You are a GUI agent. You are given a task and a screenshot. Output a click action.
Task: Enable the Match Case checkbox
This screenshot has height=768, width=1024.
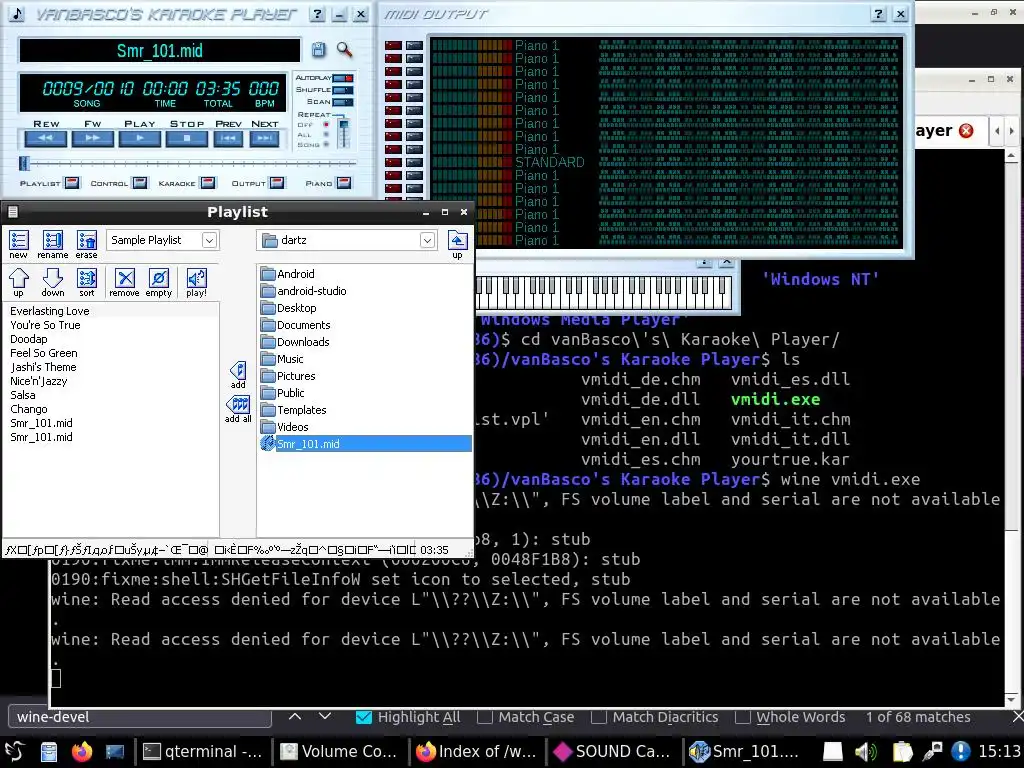[x=485, y=717]
